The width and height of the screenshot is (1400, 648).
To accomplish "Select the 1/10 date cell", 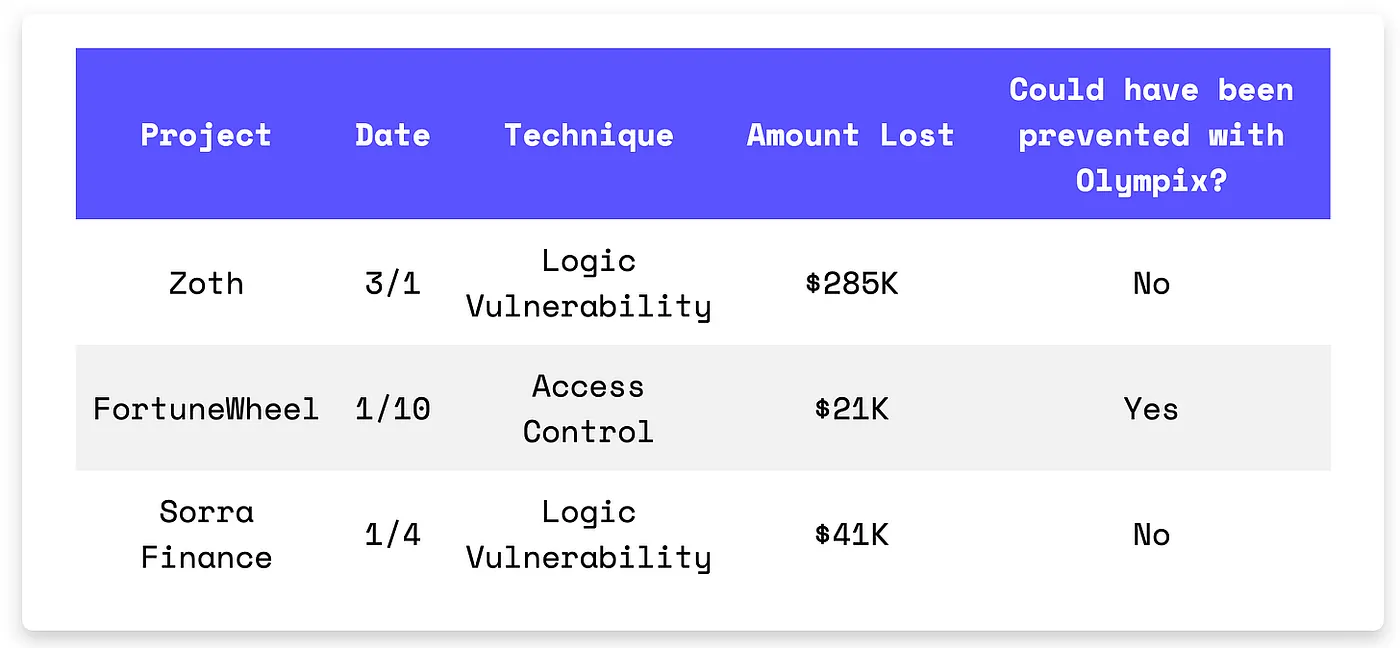I will click(392, 408).
